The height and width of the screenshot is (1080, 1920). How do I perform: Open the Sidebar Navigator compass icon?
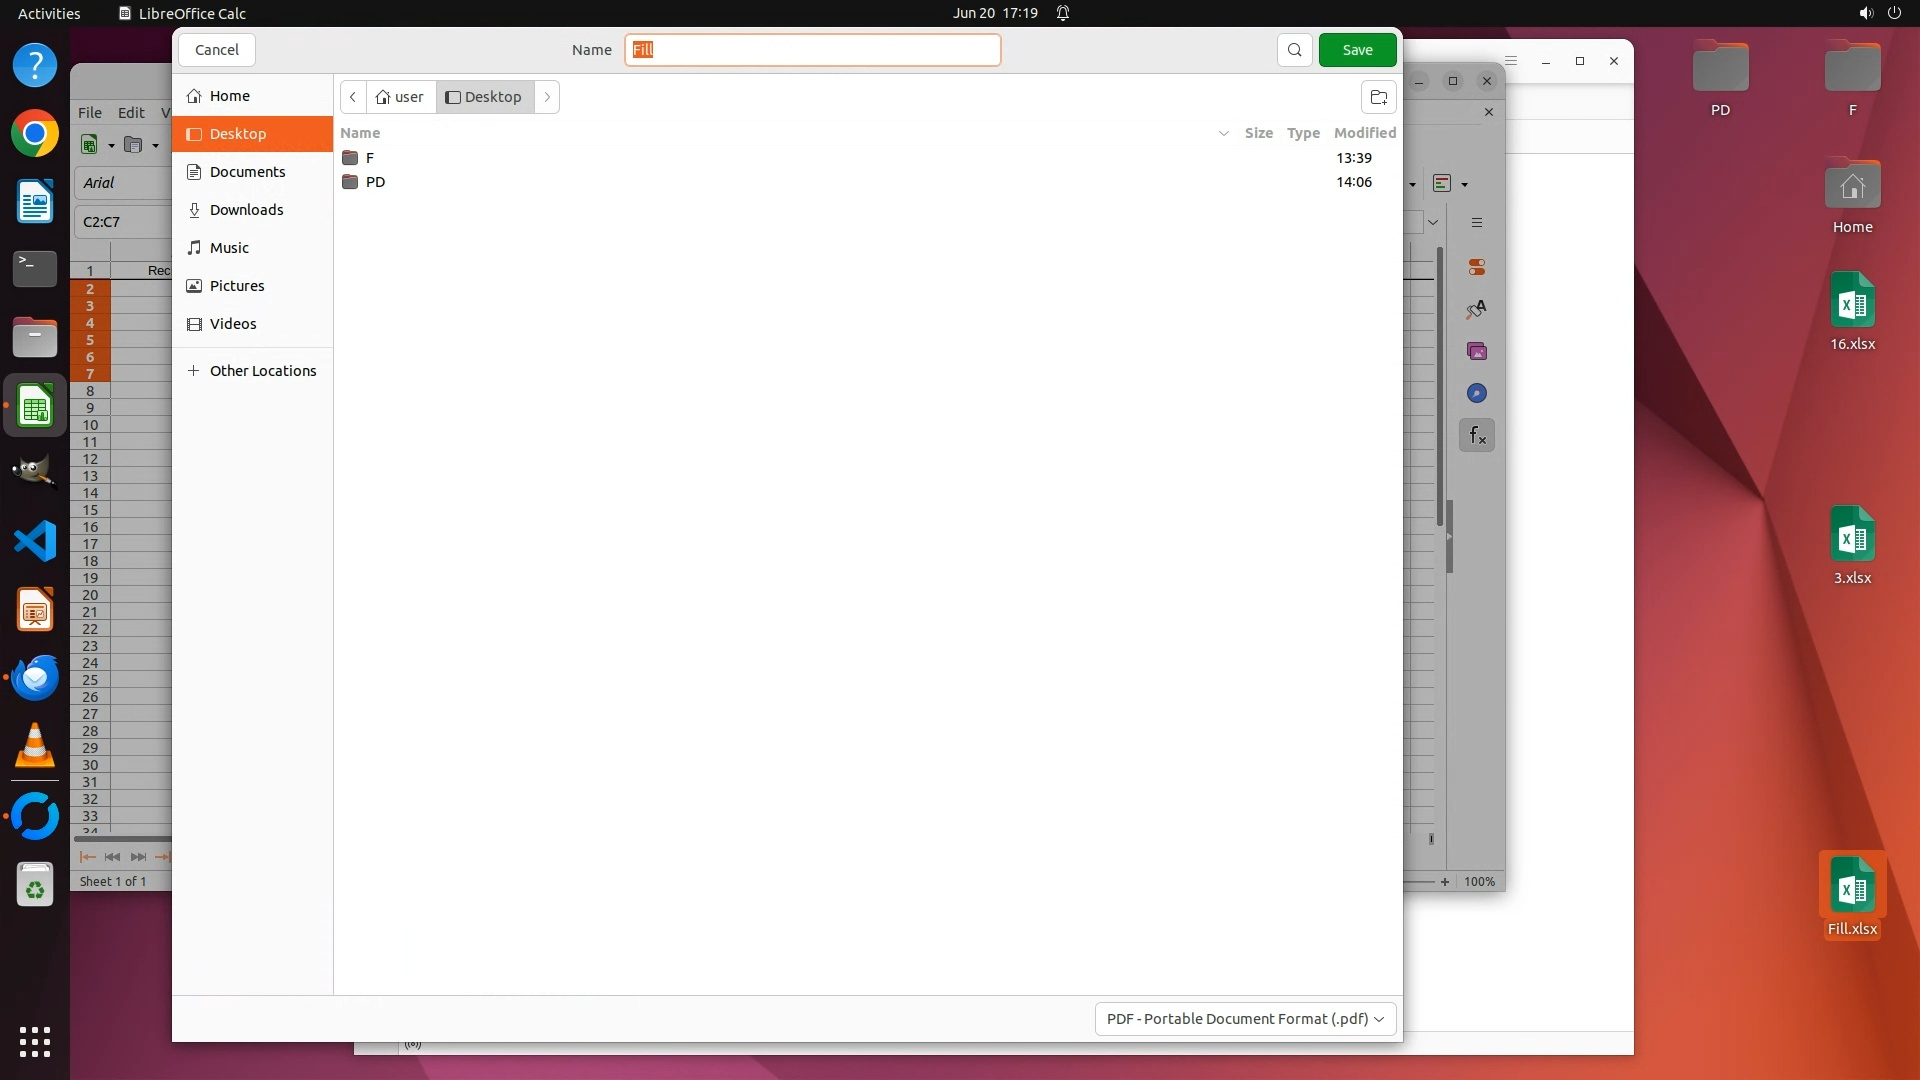(1476, 393)
